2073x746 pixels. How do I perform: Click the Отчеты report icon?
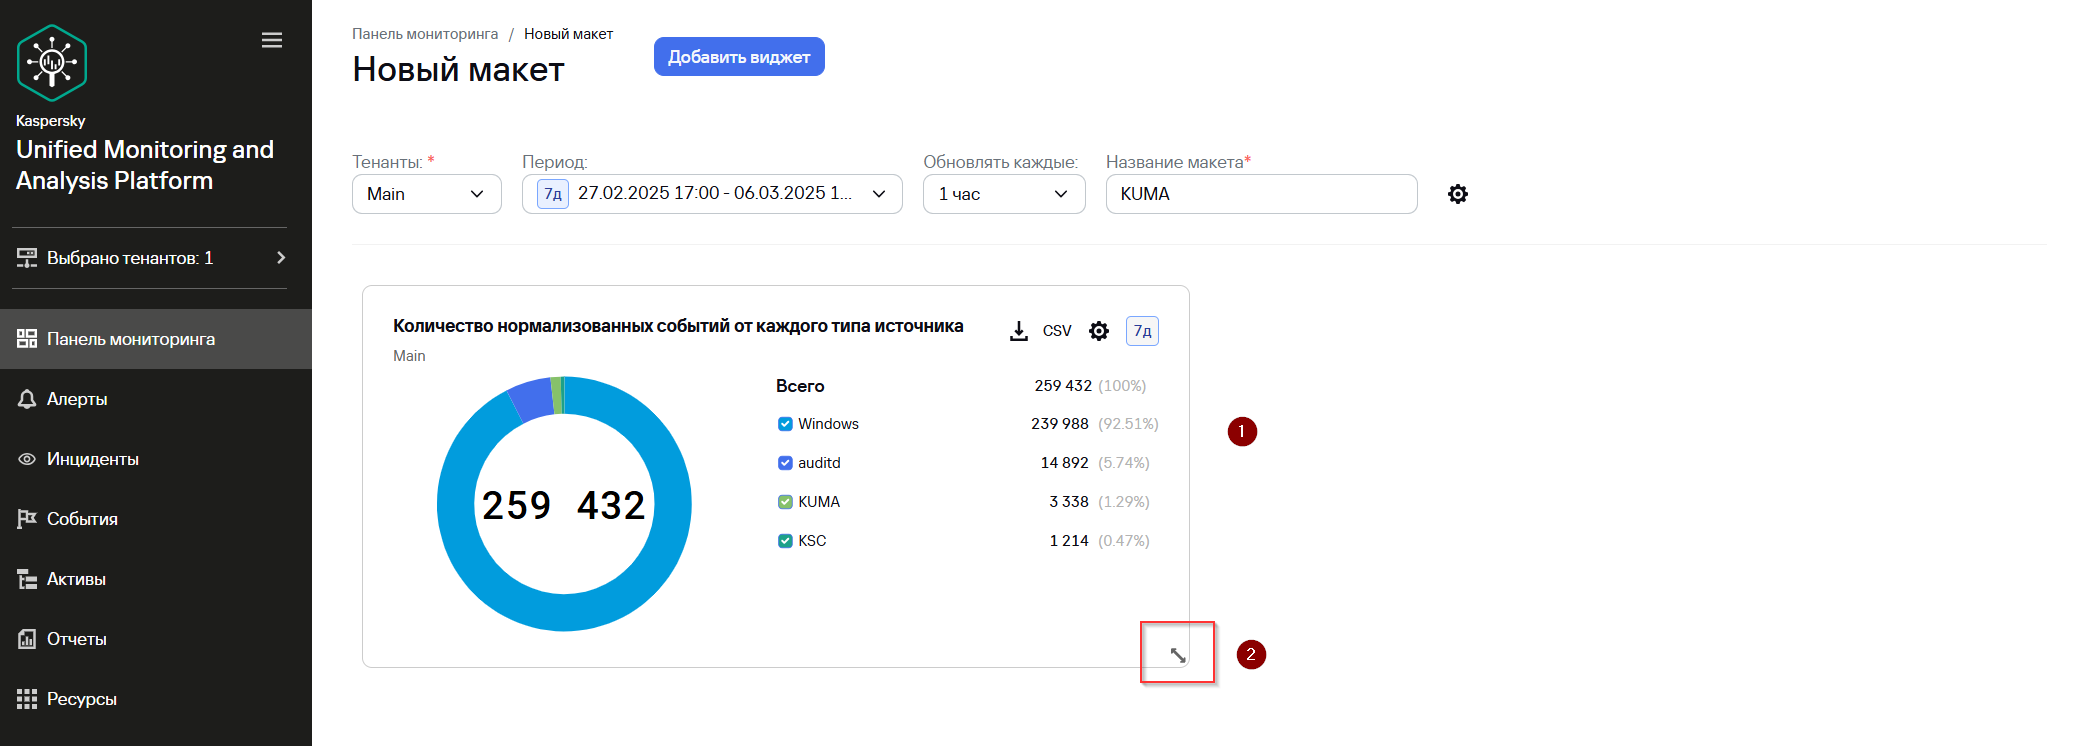pyautogui.click(x=27, y=639)
